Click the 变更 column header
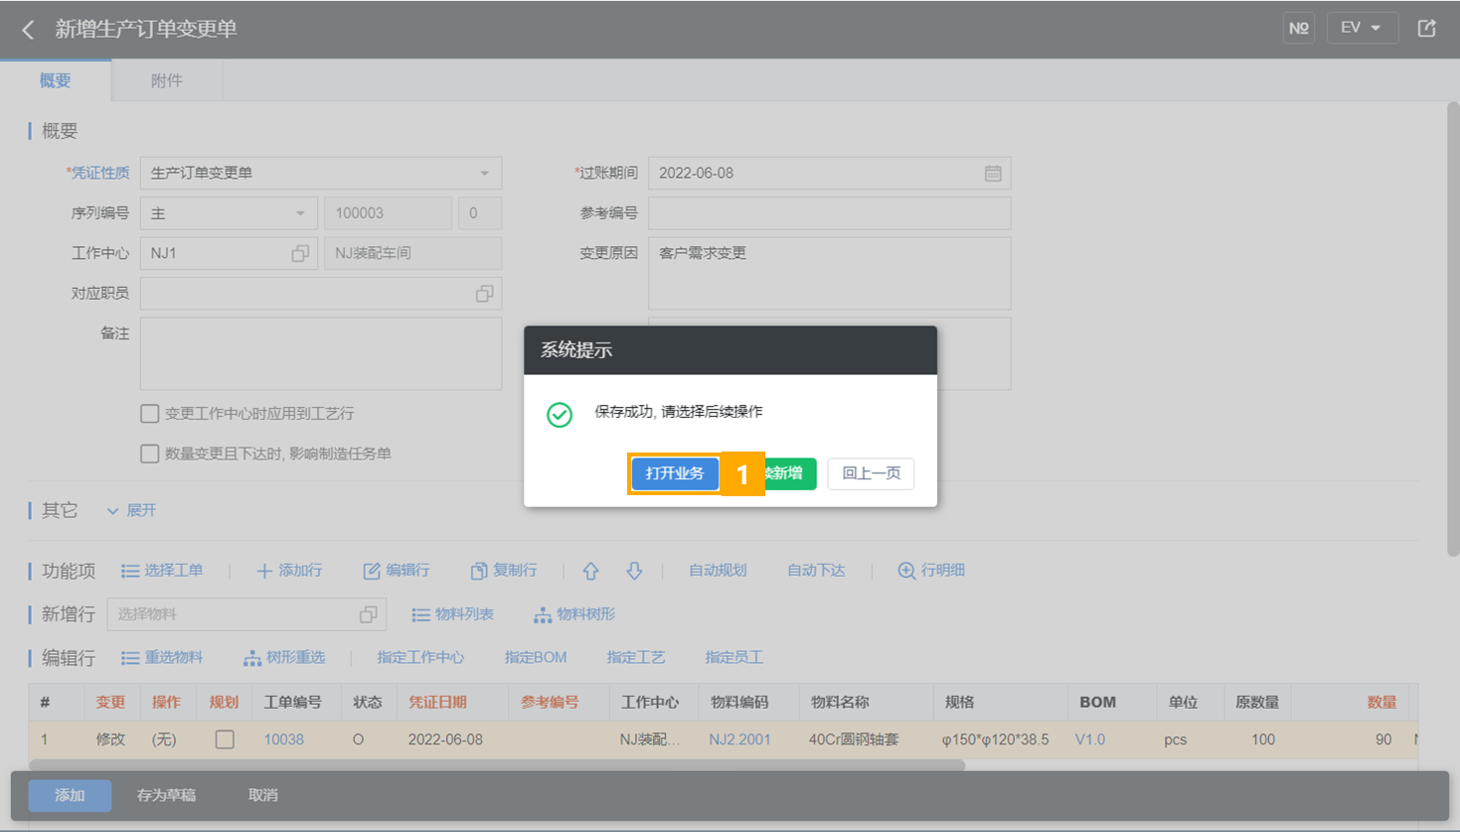1460x832 pixels. pos(110,702)
